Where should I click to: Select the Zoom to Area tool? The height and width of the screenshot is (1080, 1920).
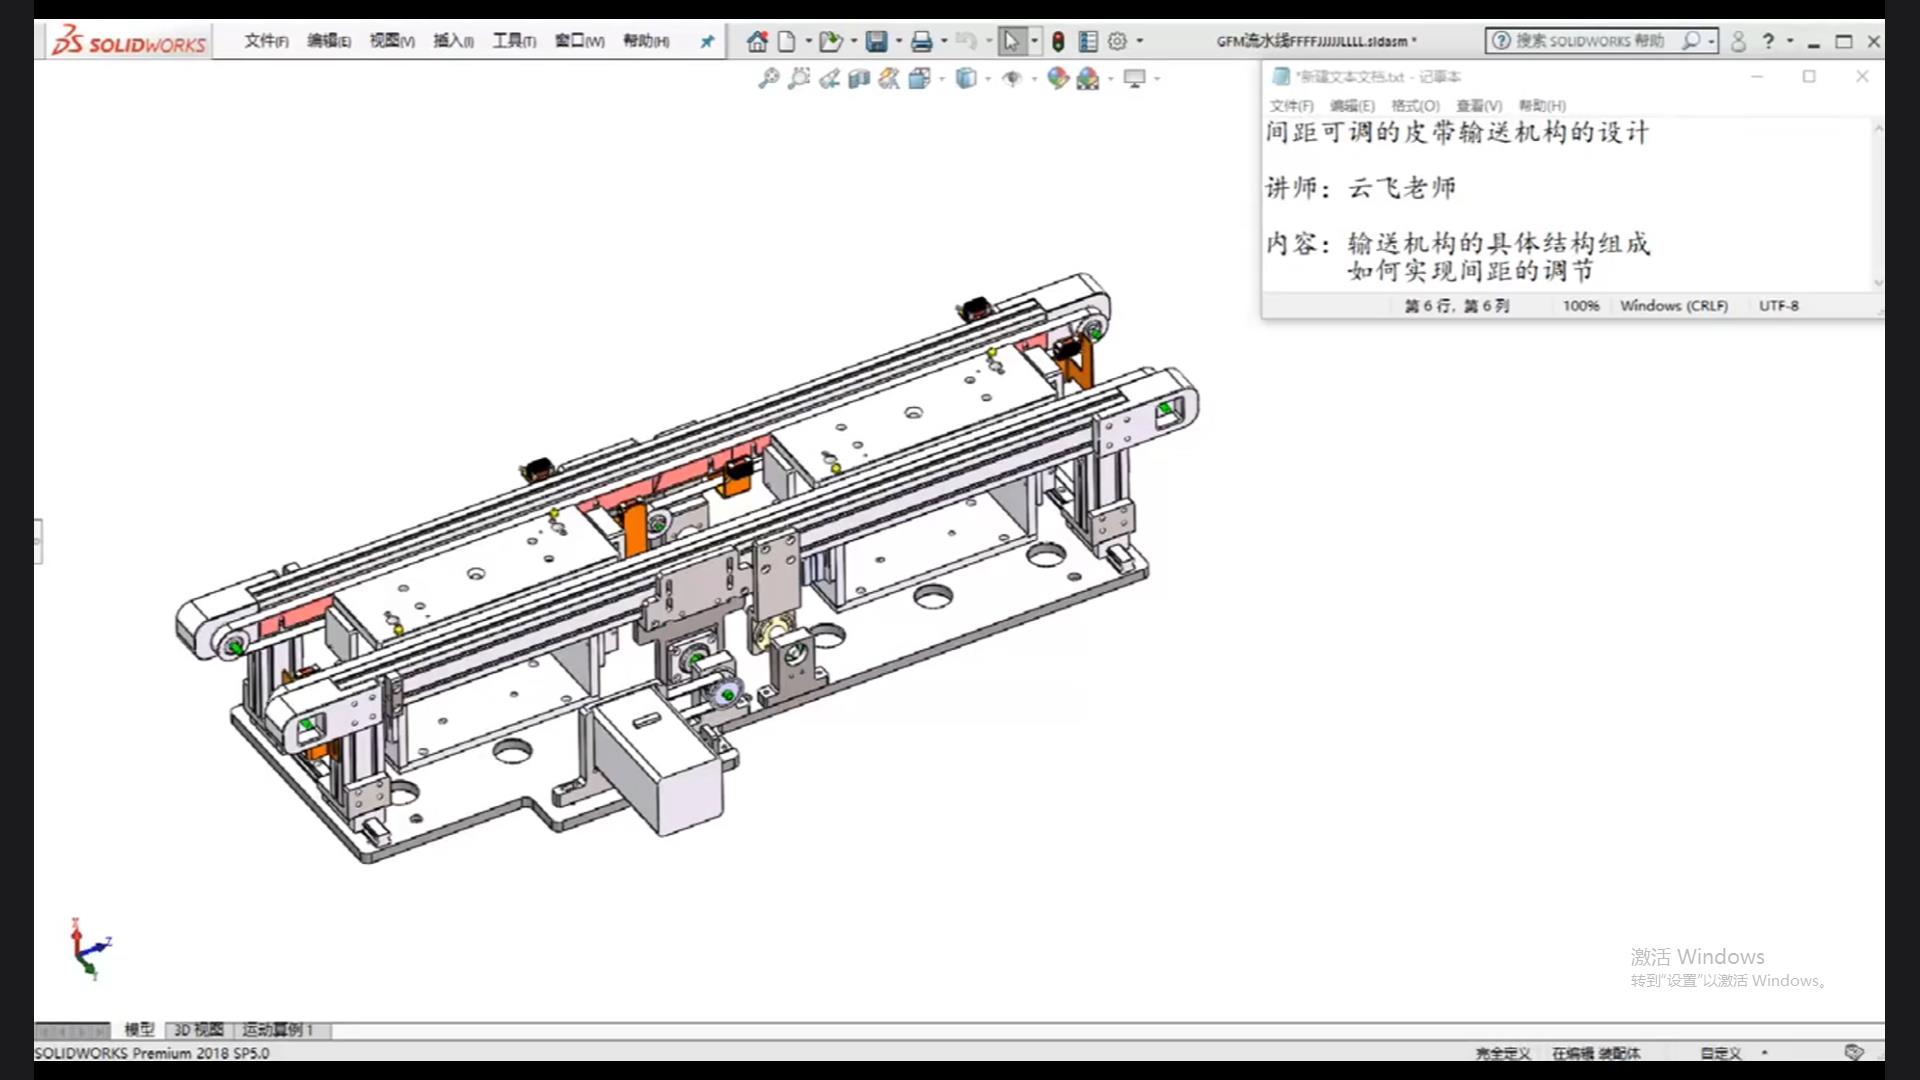point(798,78)
